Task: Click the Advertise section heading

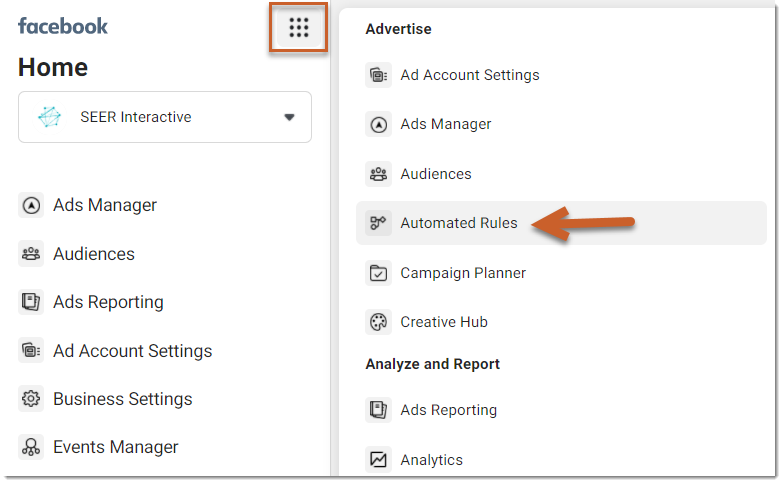Action: click(x=398, y=29)
